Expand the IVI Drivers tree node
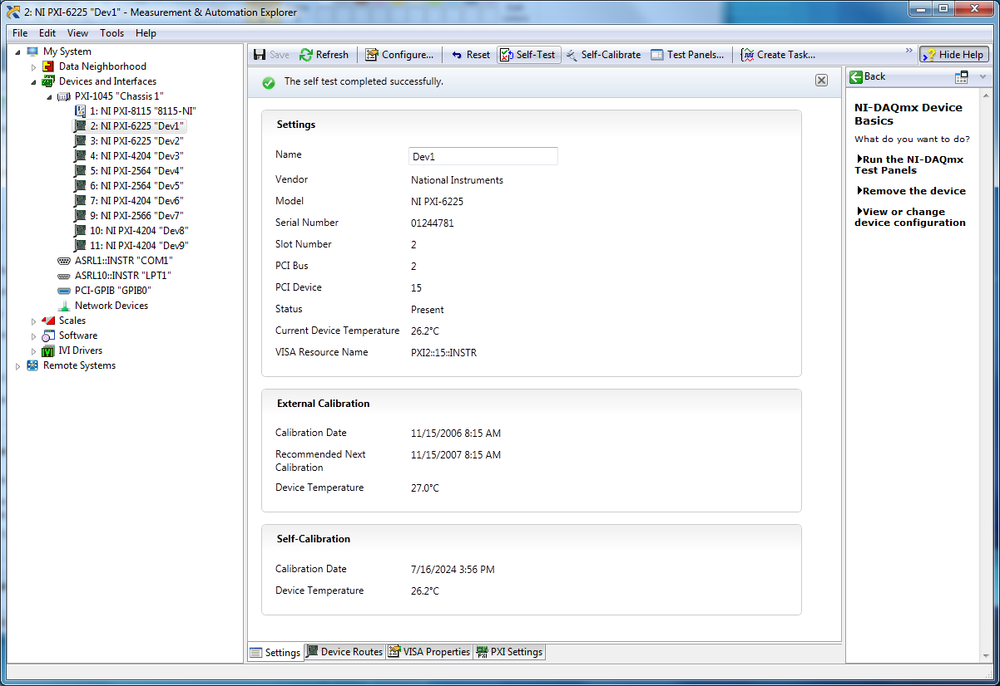The image size is (1000, 686). (x=34, y=351)
